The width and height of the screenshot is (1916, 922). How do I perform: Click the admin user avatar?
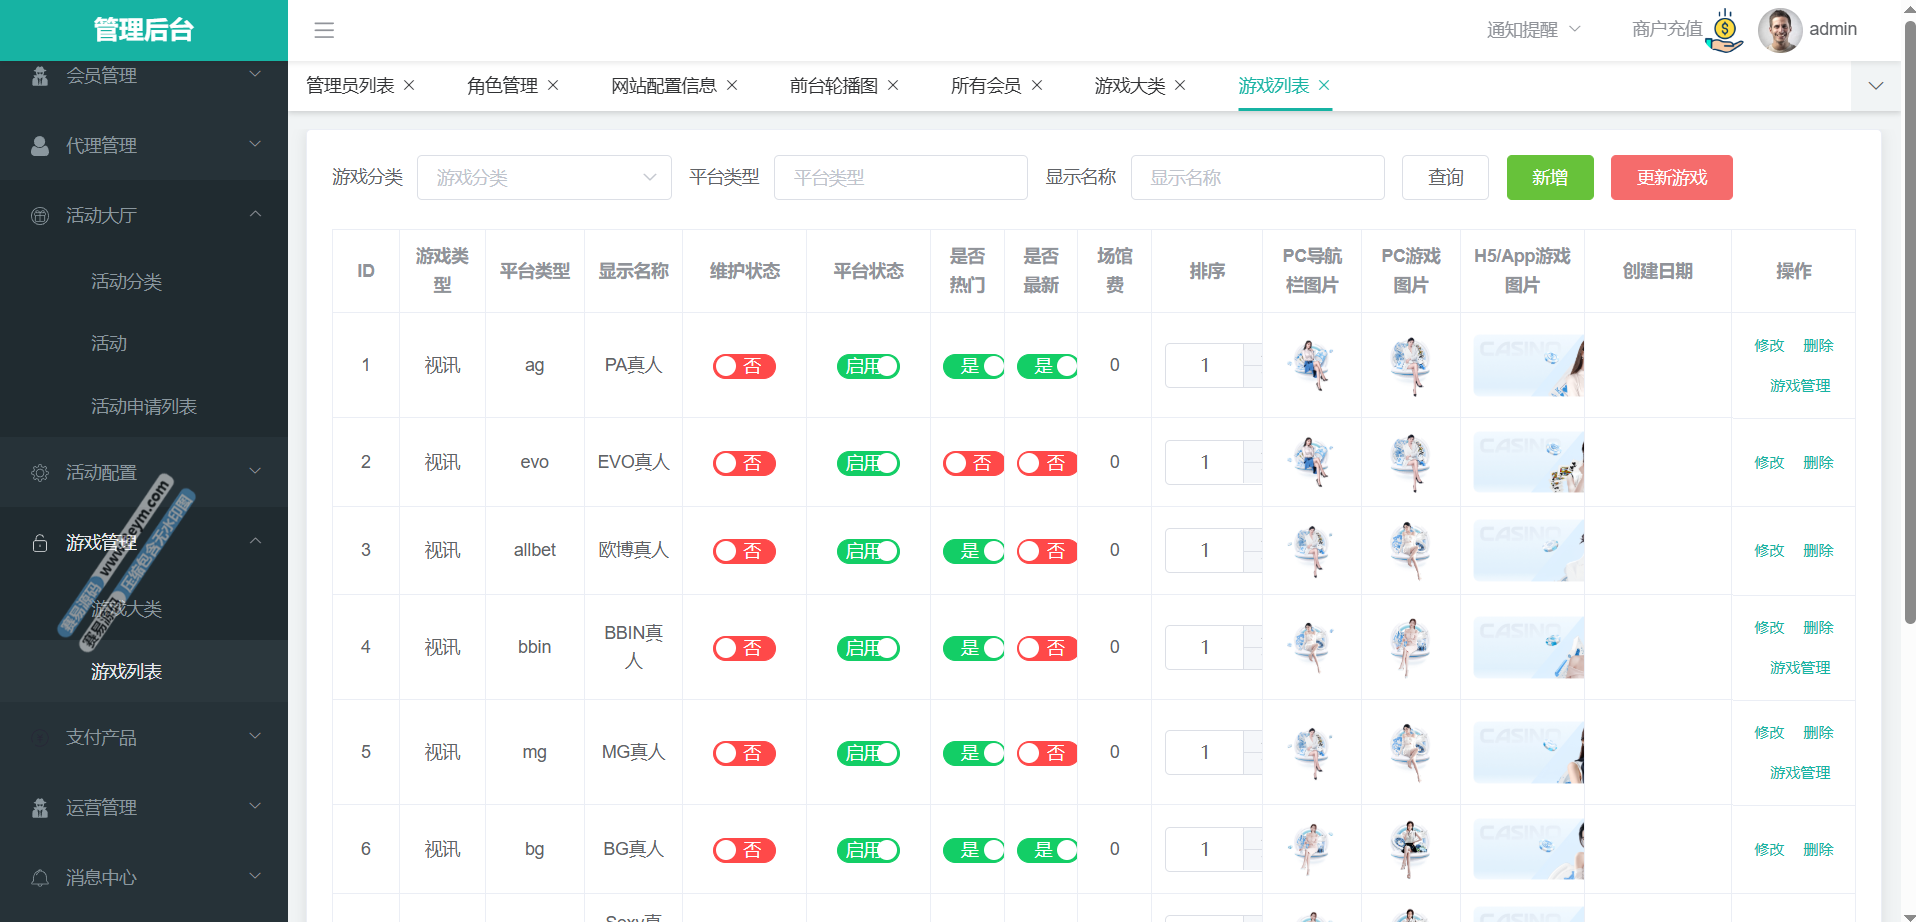tap(1779, 30)
